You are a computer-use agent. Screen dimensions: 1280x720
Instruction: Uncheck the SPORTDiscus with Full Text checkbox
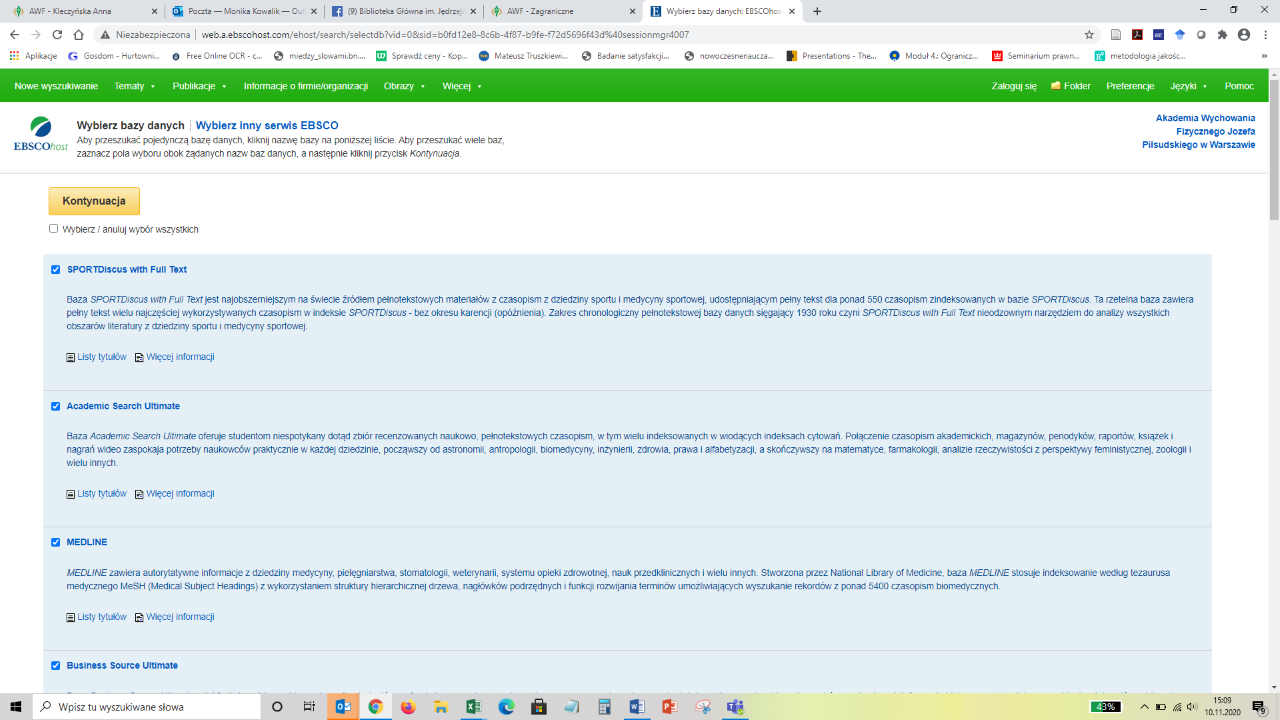click(x=56, y=269)
